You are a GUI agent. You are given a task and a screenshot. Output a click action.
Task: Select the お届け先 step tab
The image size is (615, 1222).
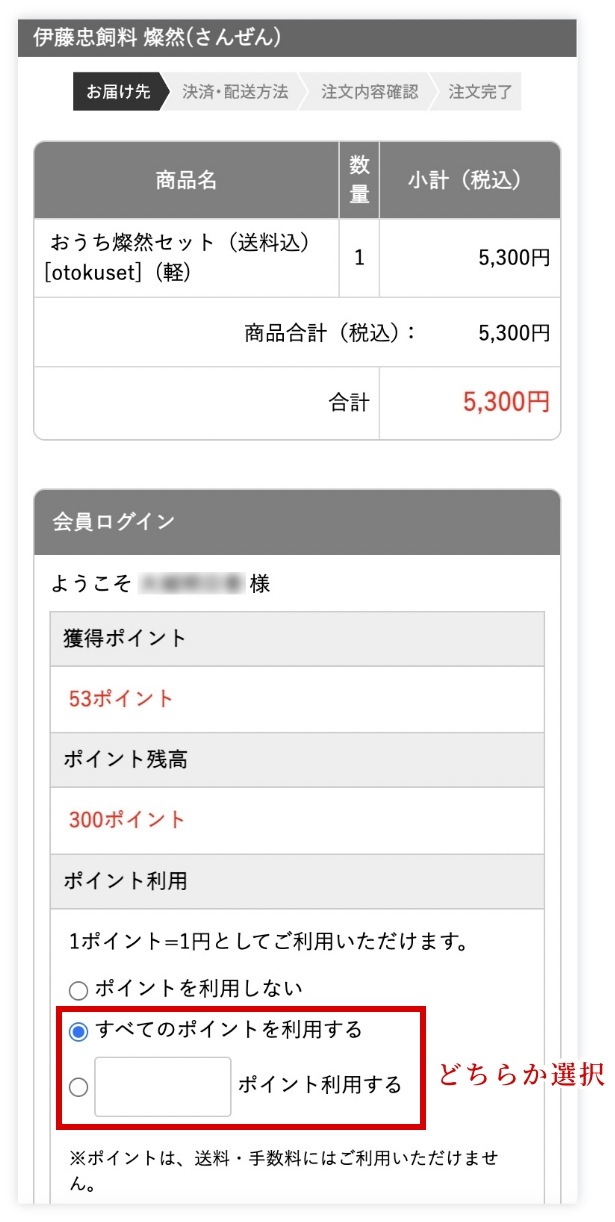coord(117,92)
